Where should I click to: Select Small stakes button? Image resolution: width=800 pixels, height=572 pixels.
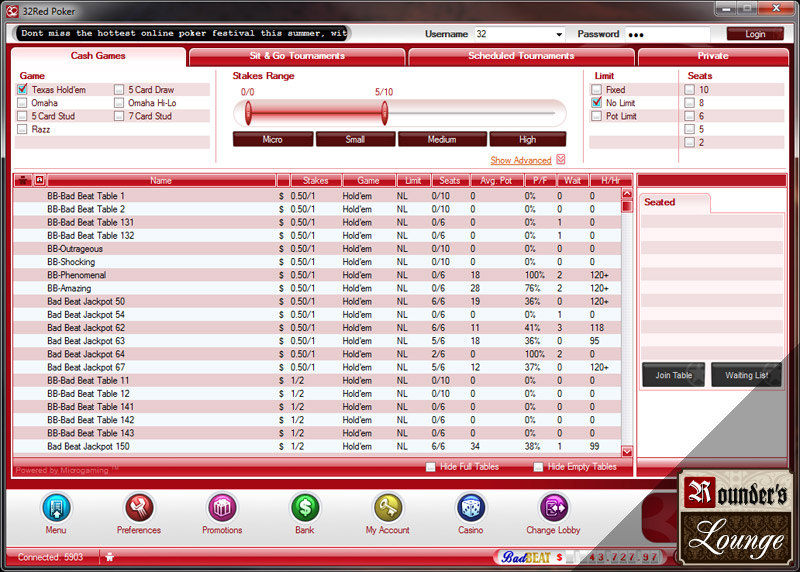(x=356, y=139)
